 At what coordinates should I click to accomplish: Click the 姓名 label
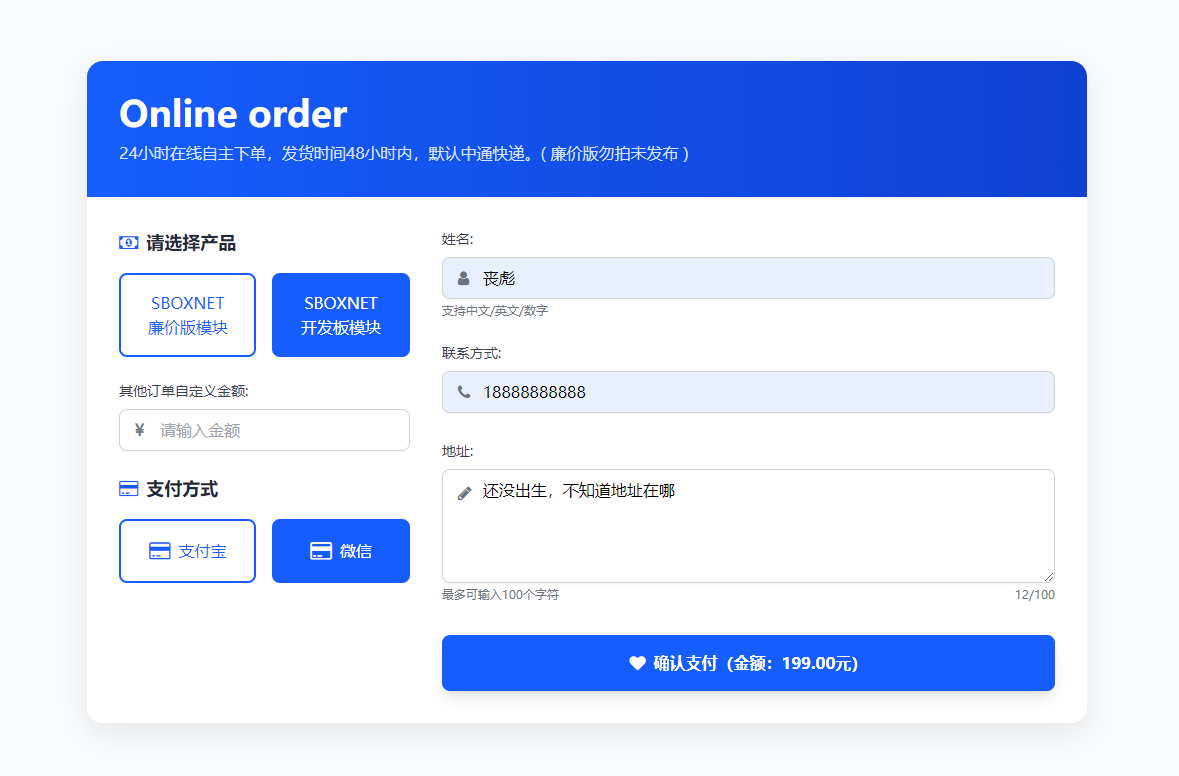(x=457, y=239)
